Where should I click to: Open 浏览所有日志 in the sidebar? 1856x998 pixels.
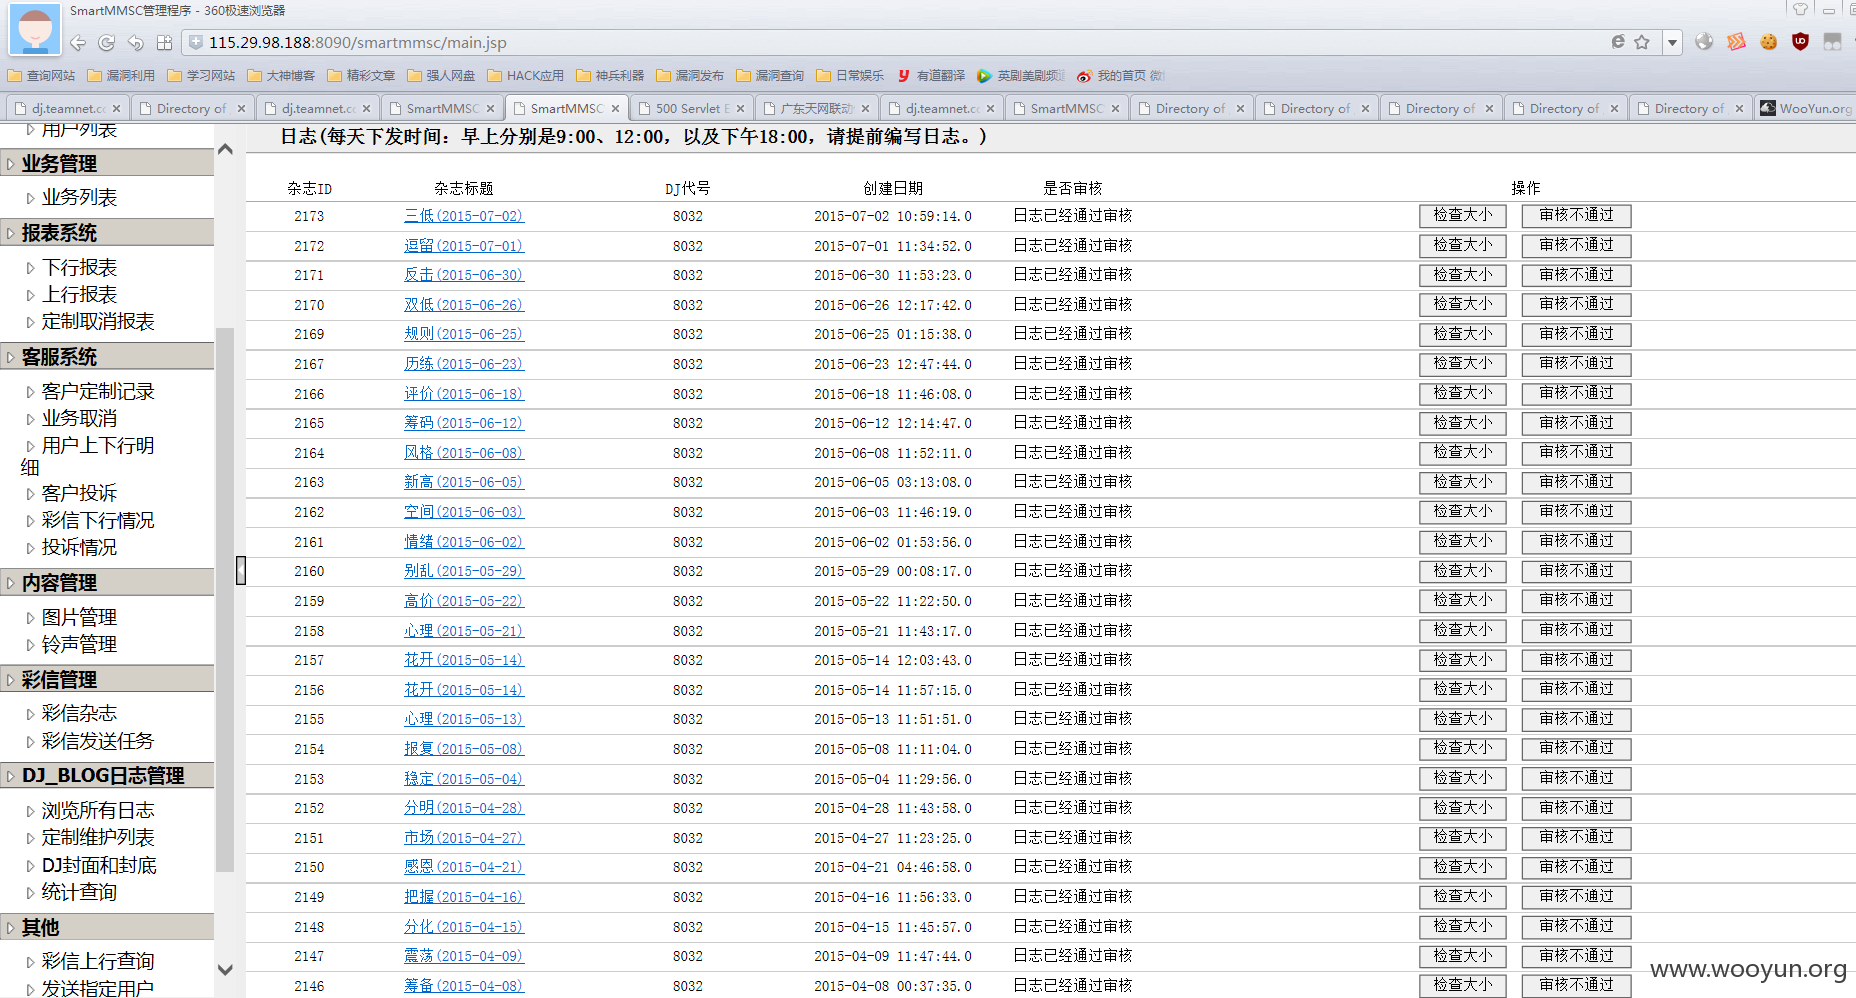tap(98, 811)
